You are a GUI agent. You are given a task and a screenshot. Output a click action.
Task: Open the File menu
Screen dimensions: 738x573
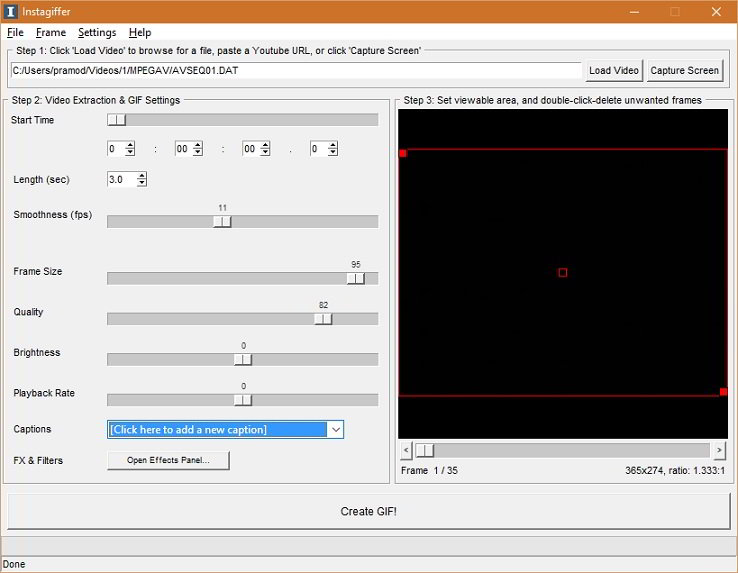(15, 32)
